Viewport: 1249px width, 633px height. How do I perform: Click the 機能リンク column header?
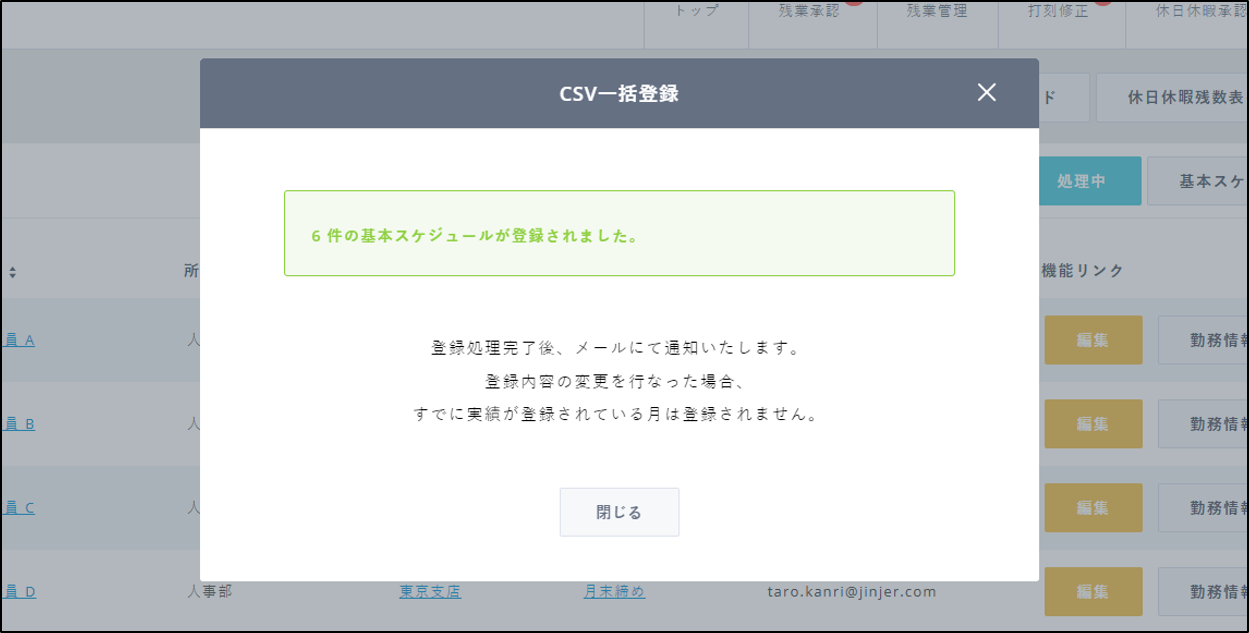1082,271
